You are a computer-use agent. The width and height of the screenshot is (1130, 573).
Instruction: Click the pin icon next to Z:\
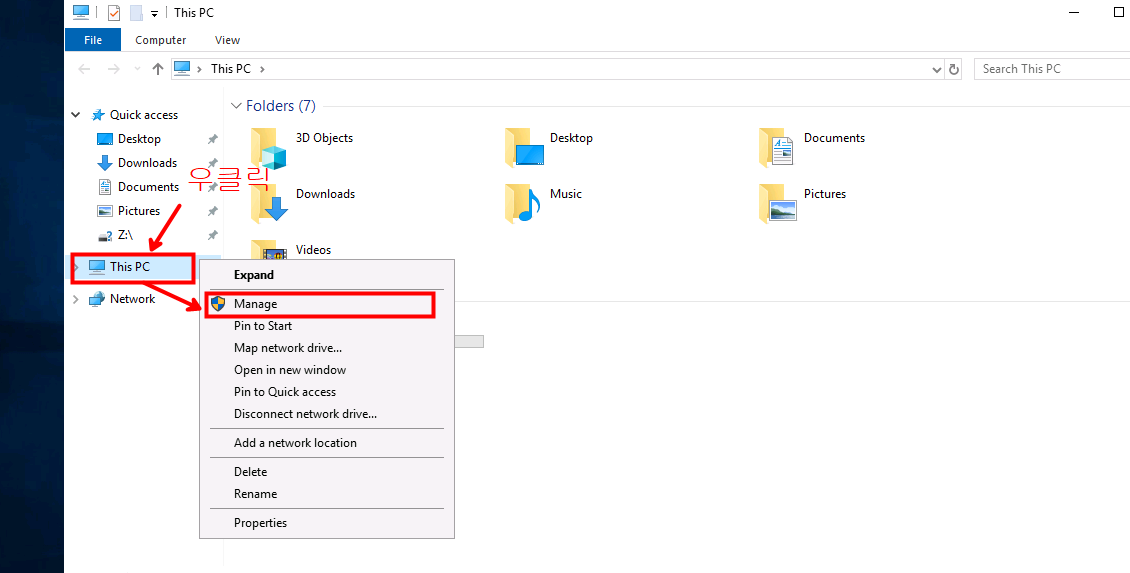pyautogui.click(x=213, y=236)
